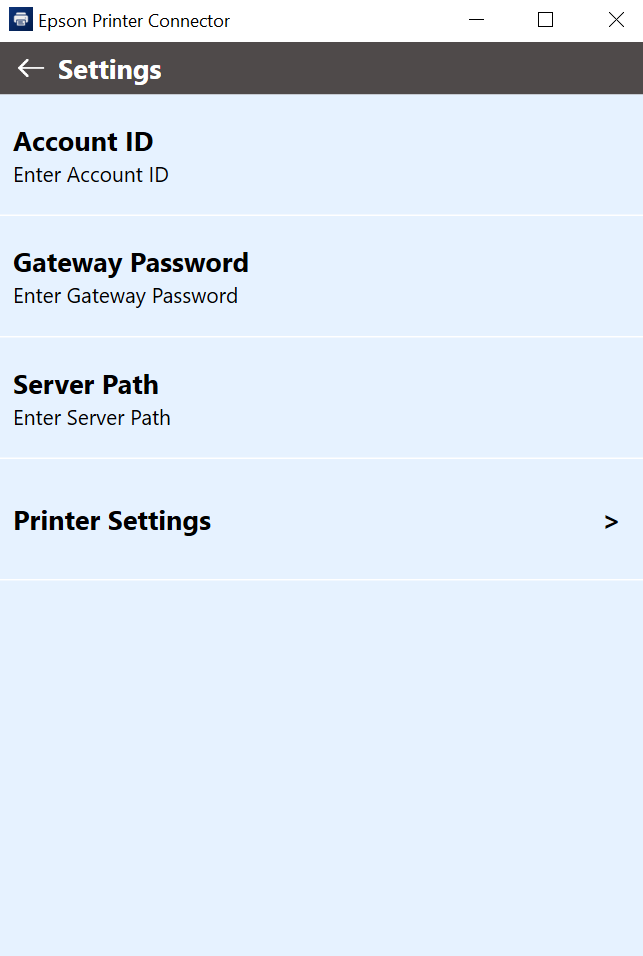Screen dimensions: 643x956
Task: Maximize the Epson Printer Connector window
Action: [x=545, y=20]
